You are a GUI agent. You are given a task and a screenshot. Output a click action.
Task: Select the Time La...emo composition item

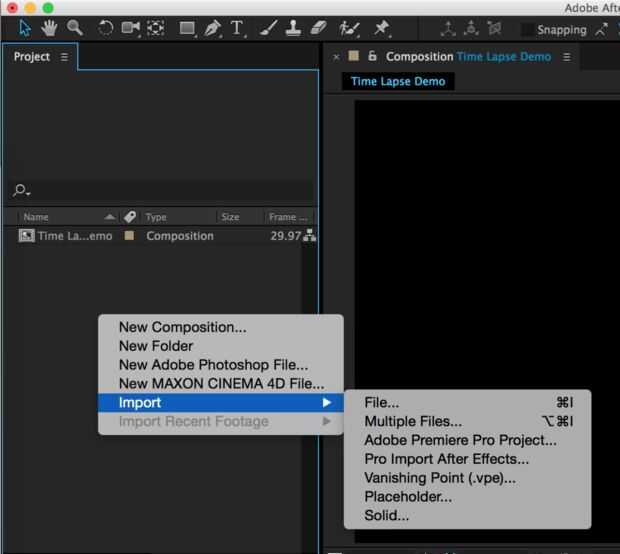(75, 236)
